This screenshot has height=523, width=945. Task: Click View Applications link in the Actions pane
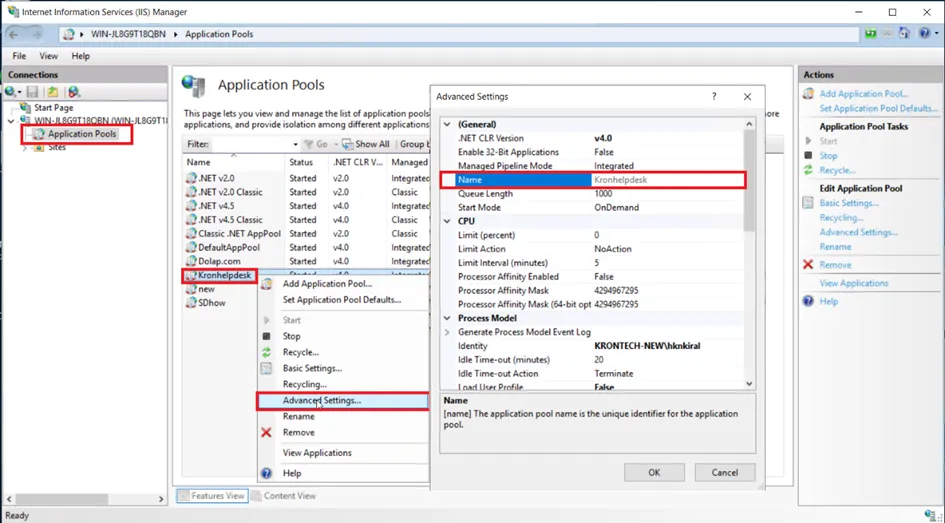854,283
